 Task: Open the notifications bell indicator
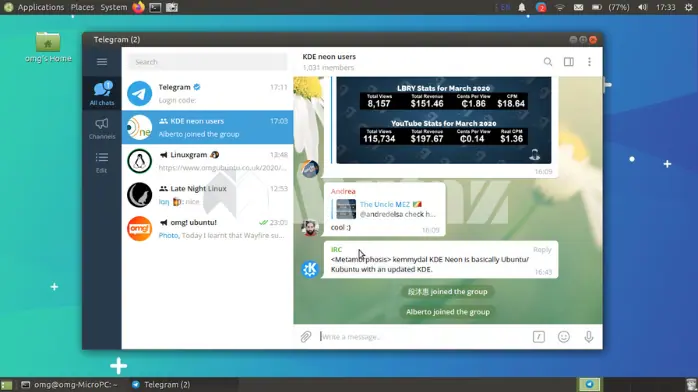click(522, 7)
